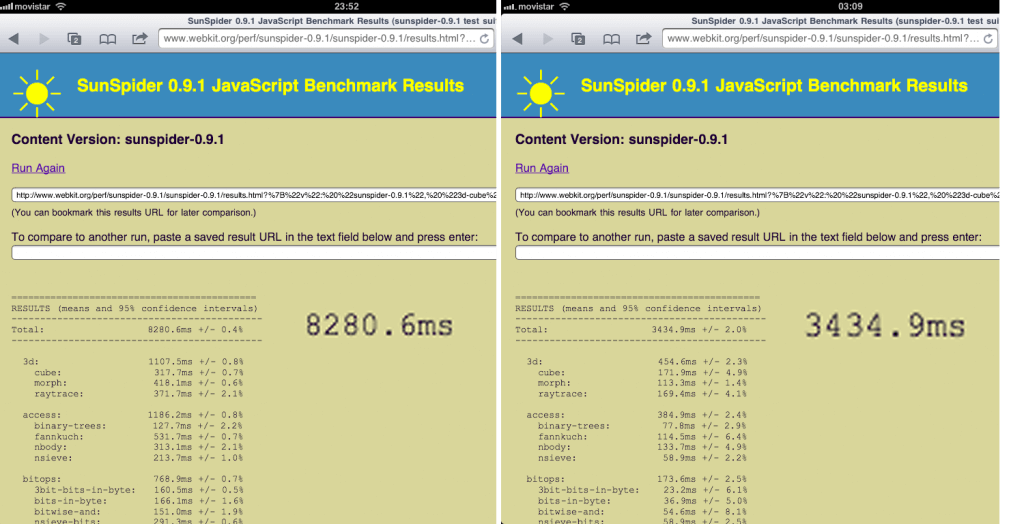This screenshot has width=1024, height=524.
Task: Open tabs pages icon in left browser
Action: pyautogui.click(x=74, y=39)
